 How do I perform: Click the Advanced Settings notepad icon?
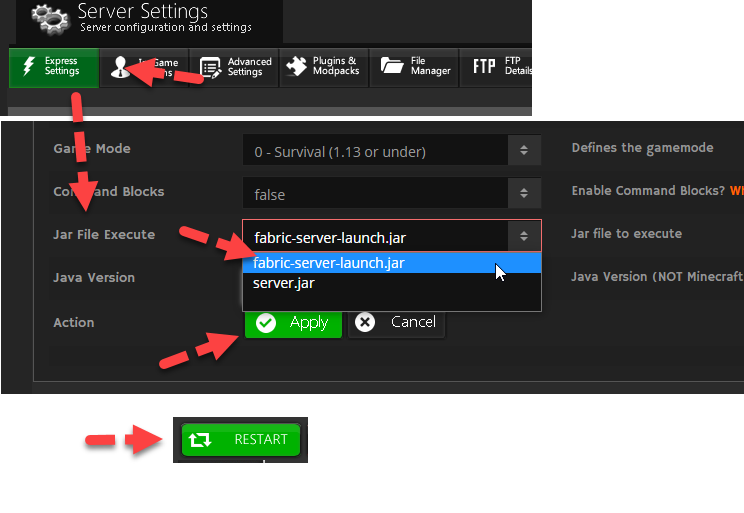(x=211, y=67)
